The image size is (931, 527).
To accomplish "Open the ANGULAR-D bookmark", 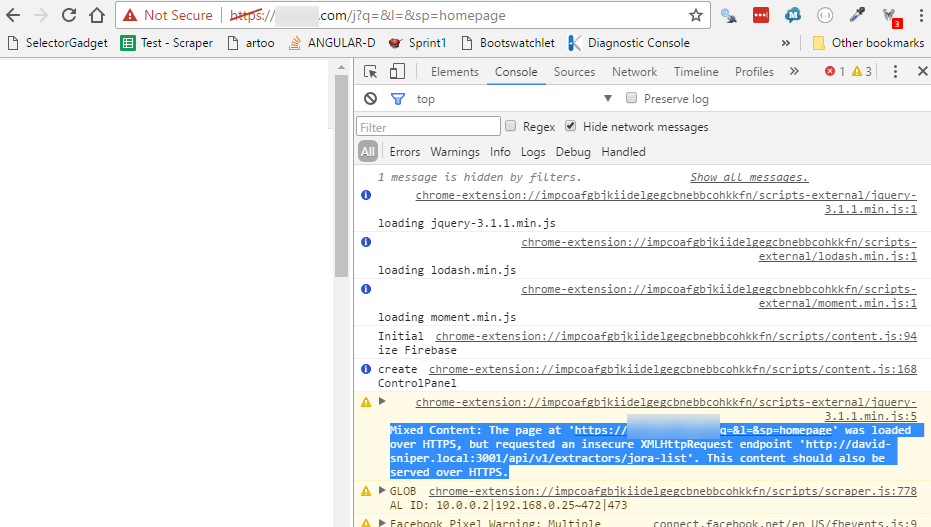I will (332, 43).
